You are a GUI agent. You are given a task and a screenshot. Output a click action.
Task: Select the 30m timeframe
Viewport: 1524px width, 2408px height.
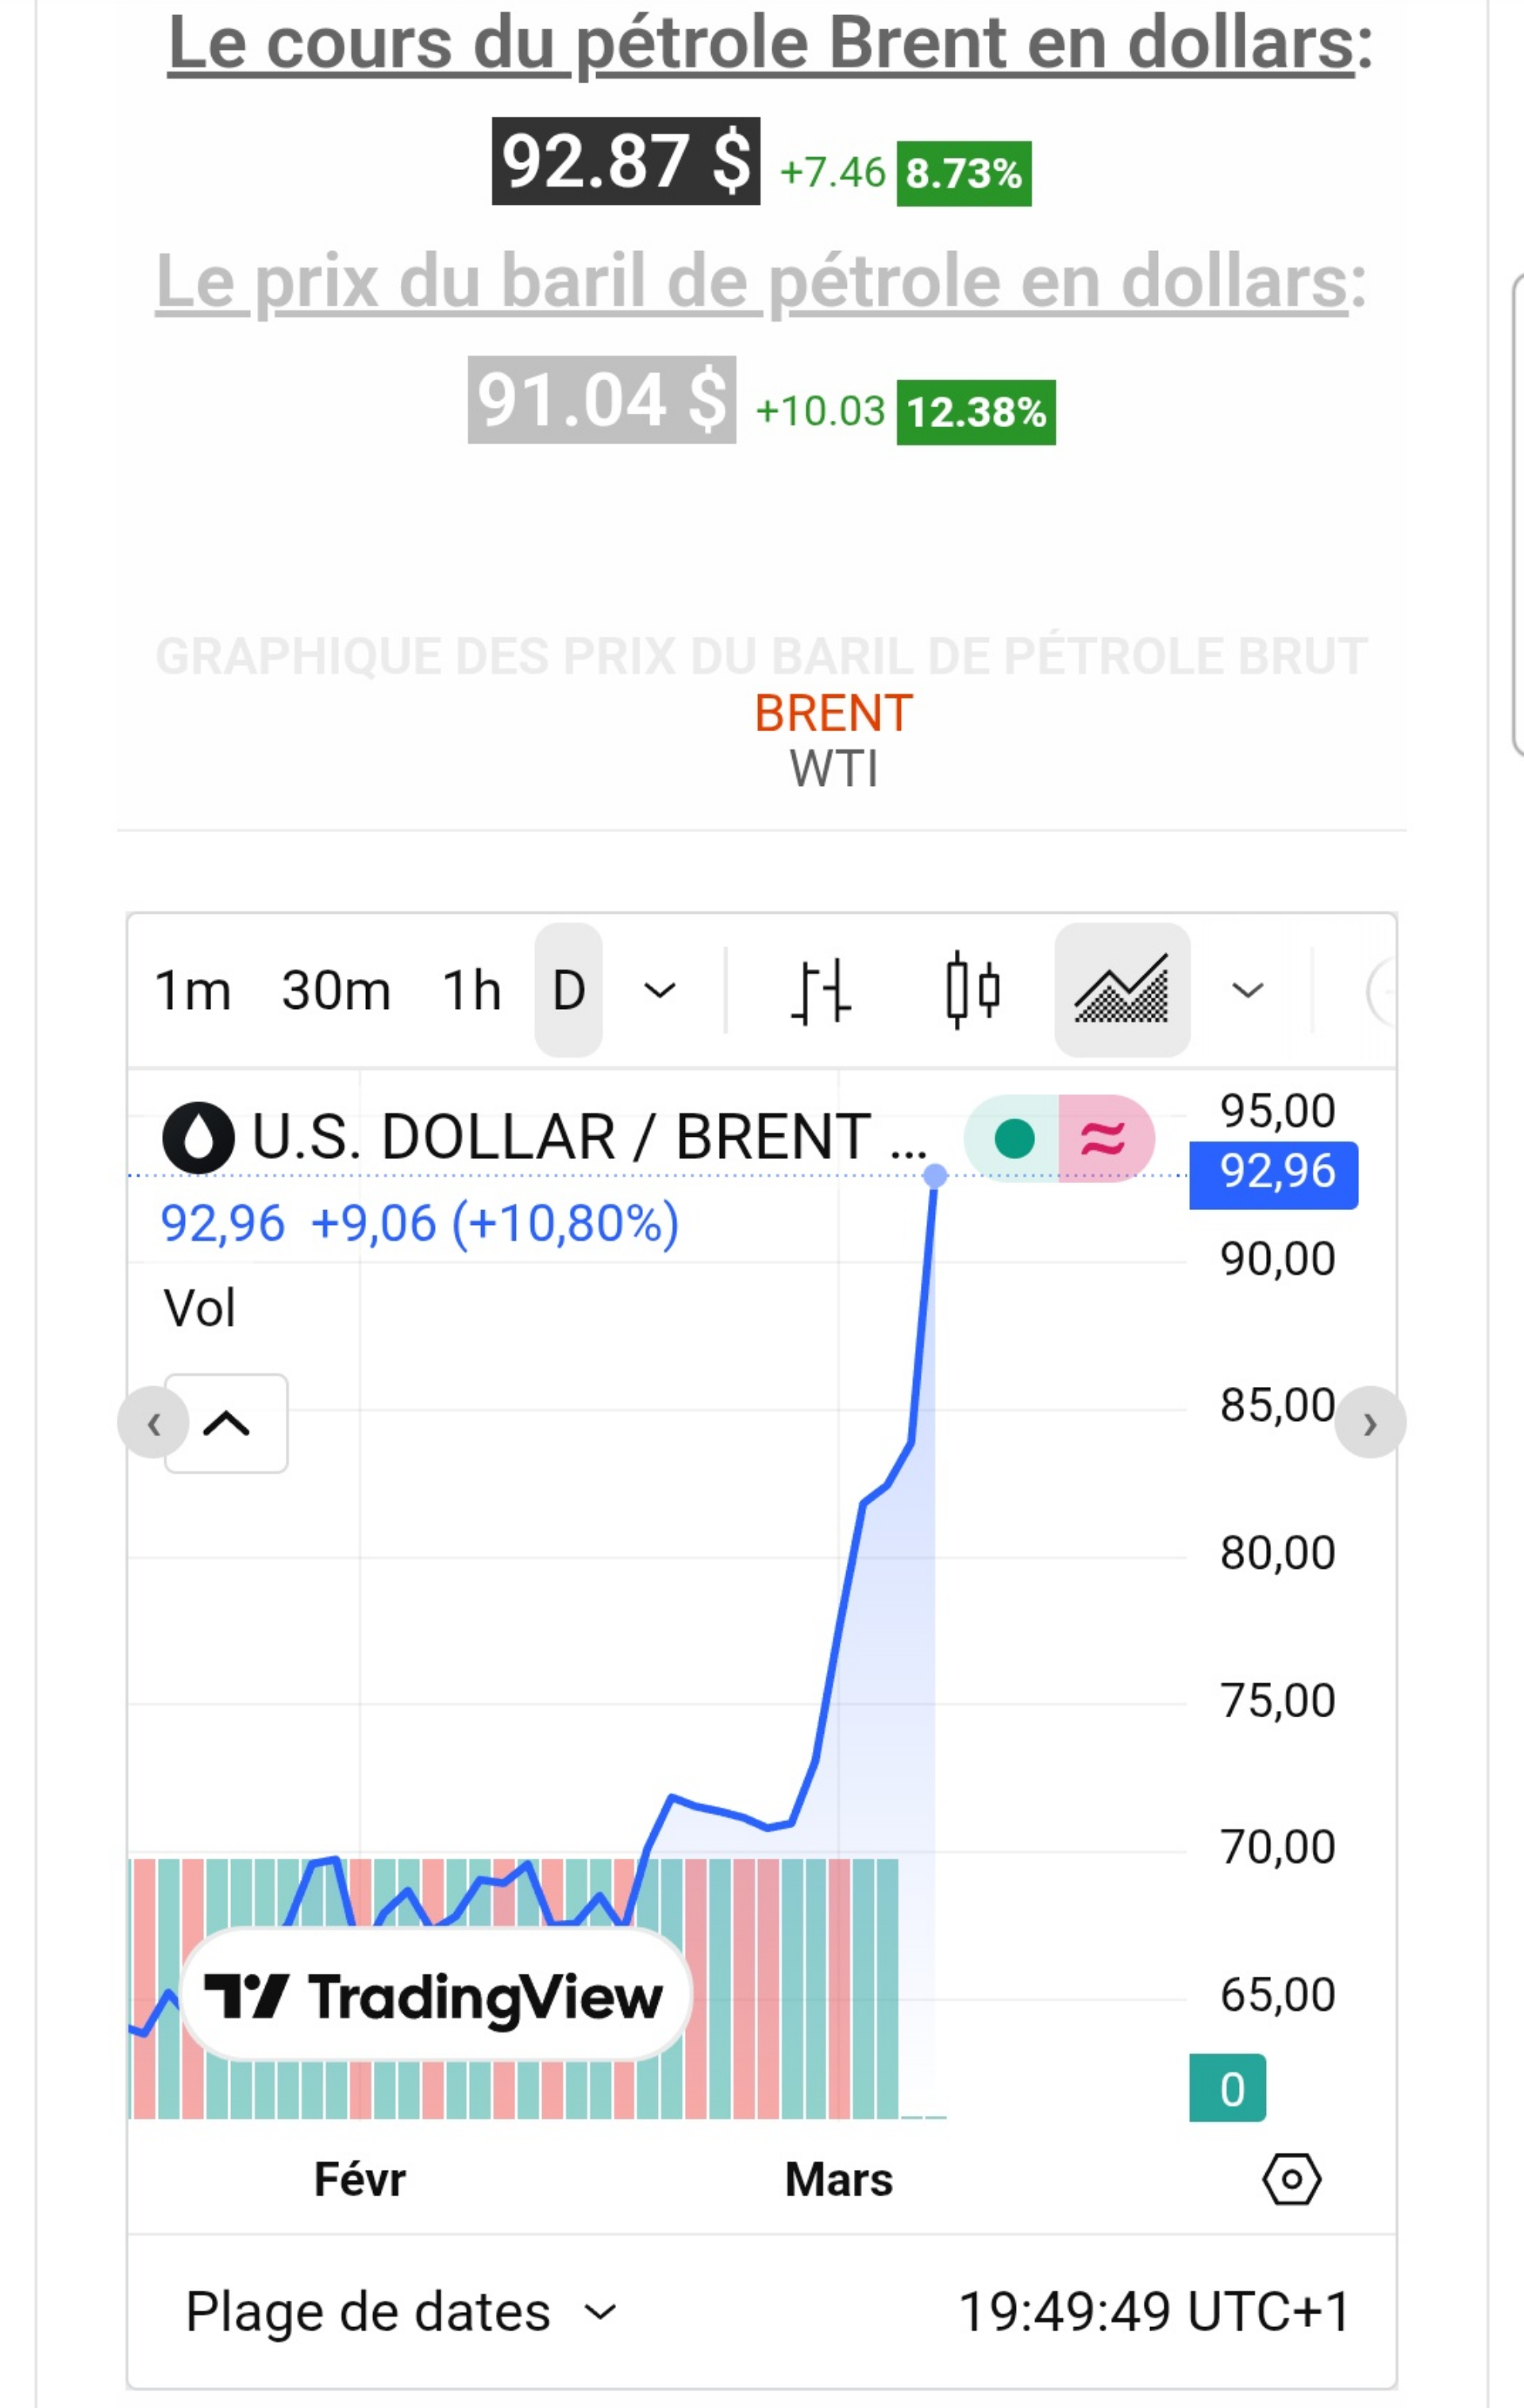click(x=336, y=991)
